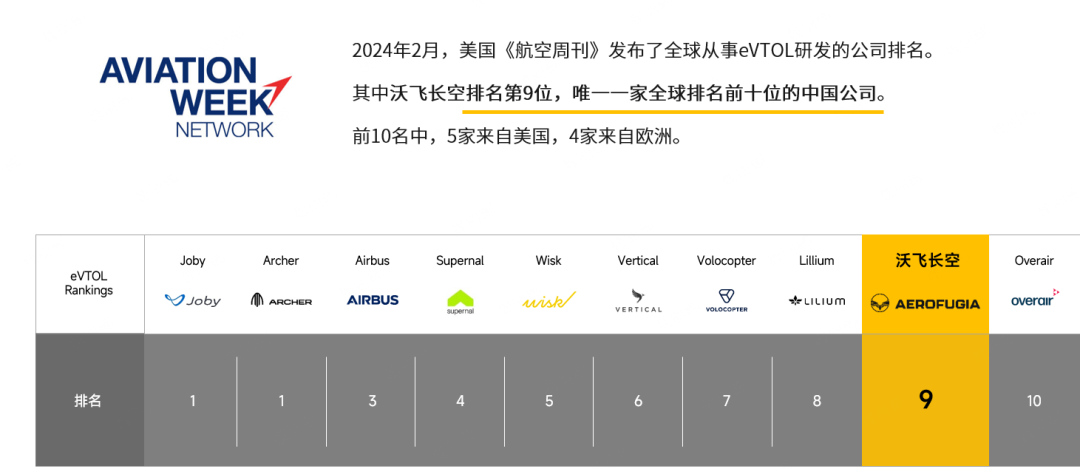This screenshot has height=469, width=1080.
Task: Click the sentence starting '2024年2月，美国《航空周刊》'
Action: [x=644, y=51]
